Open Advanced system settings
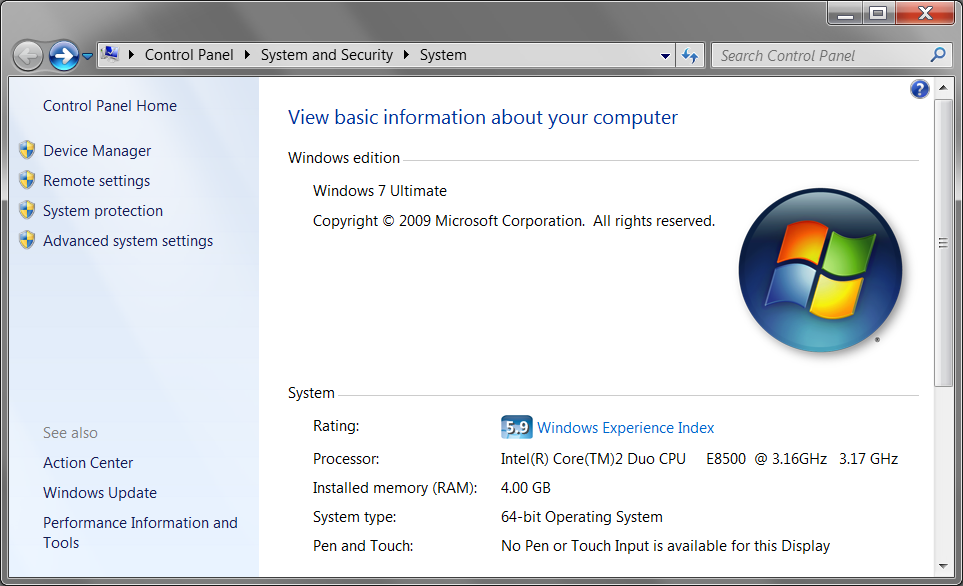This screenshot has height=586, width=963. pos(127,240)
